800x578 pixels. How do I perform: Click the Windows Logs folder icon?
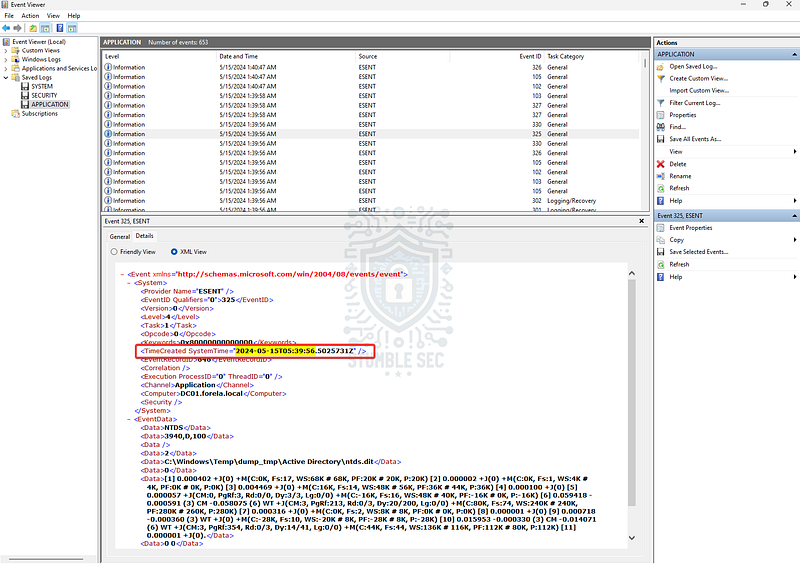(x=15, y=60)
